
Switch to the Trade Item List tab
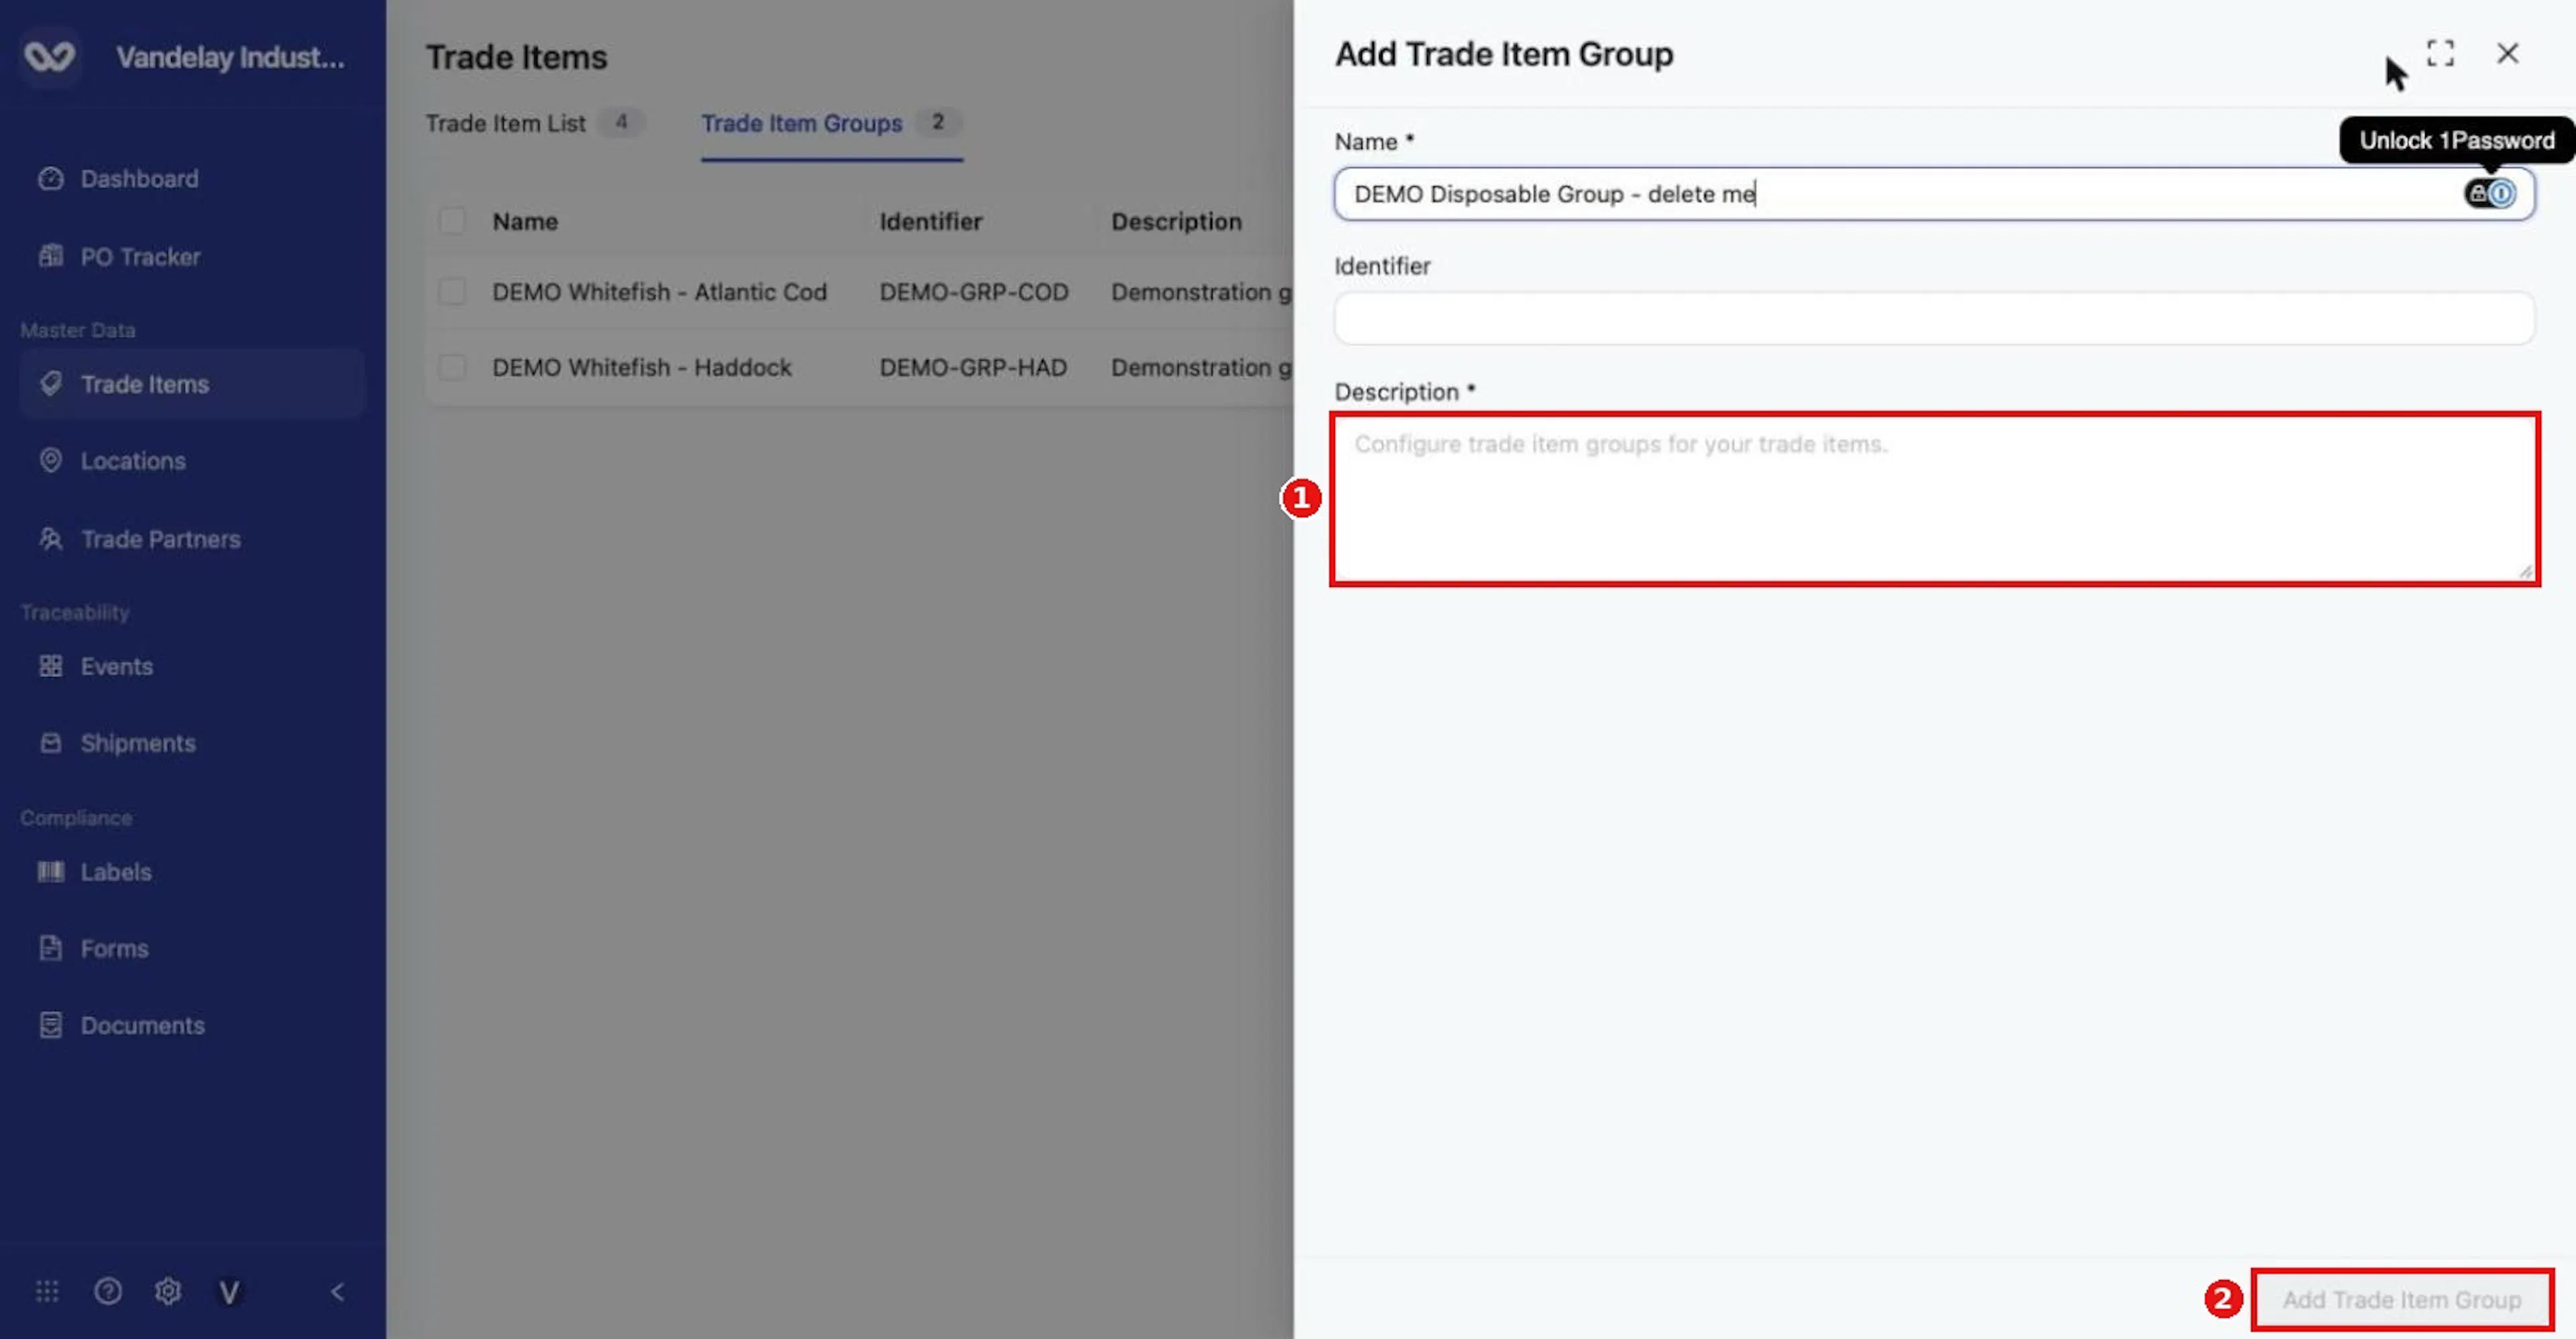[x=535, y=124]
